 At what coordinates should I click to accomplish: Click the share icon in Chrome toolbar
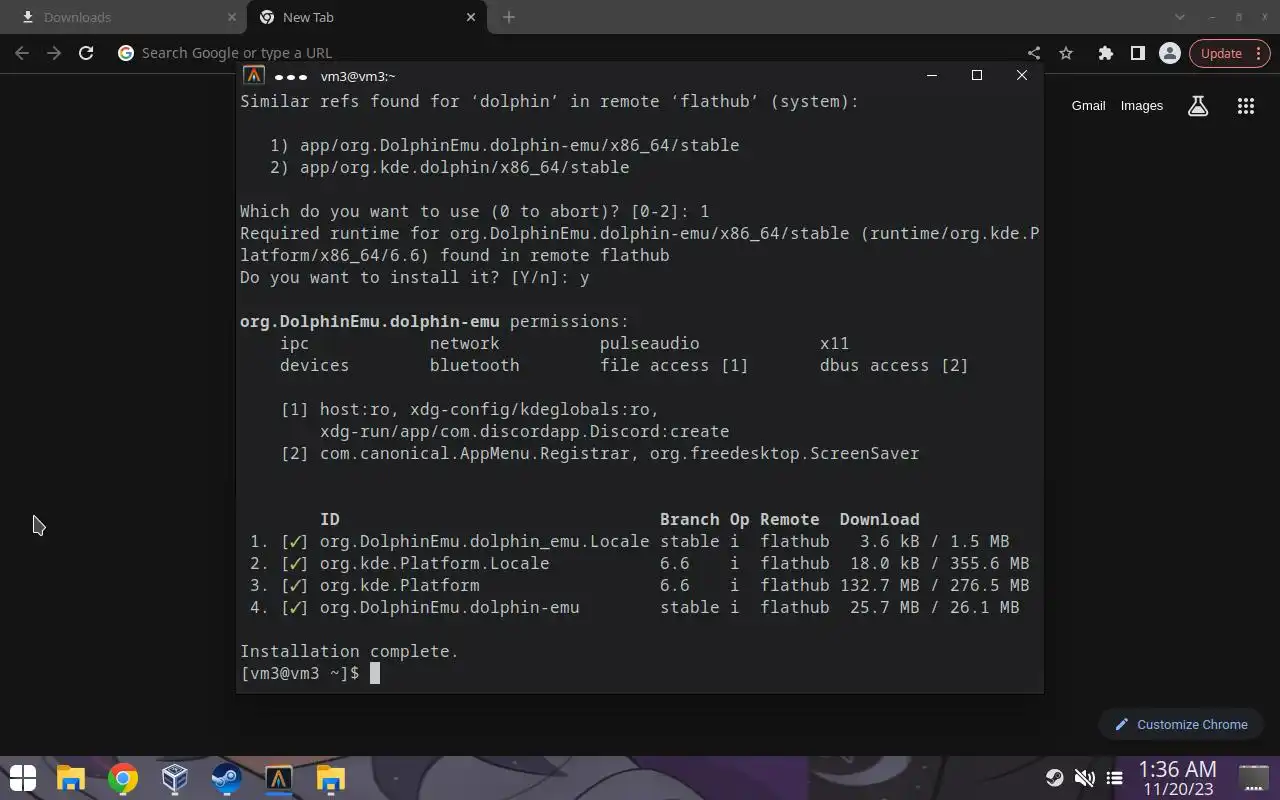pyautogui.click(x=1034, y=53)
